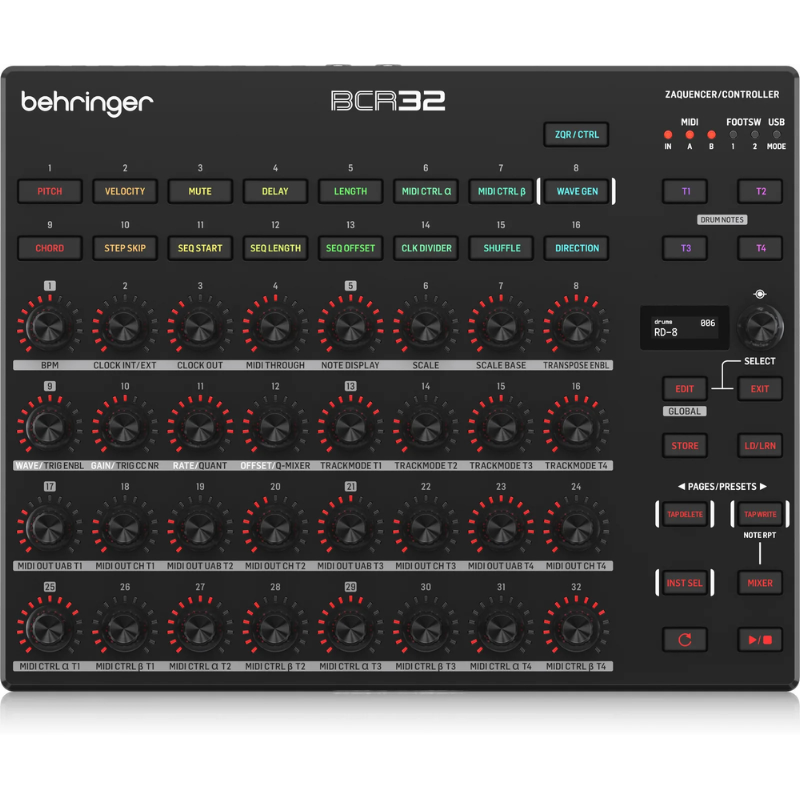Screen dimensions: 800x800
Task: Click the MIDI CTRL α T3 knob 29
Action: click(349, 628)
